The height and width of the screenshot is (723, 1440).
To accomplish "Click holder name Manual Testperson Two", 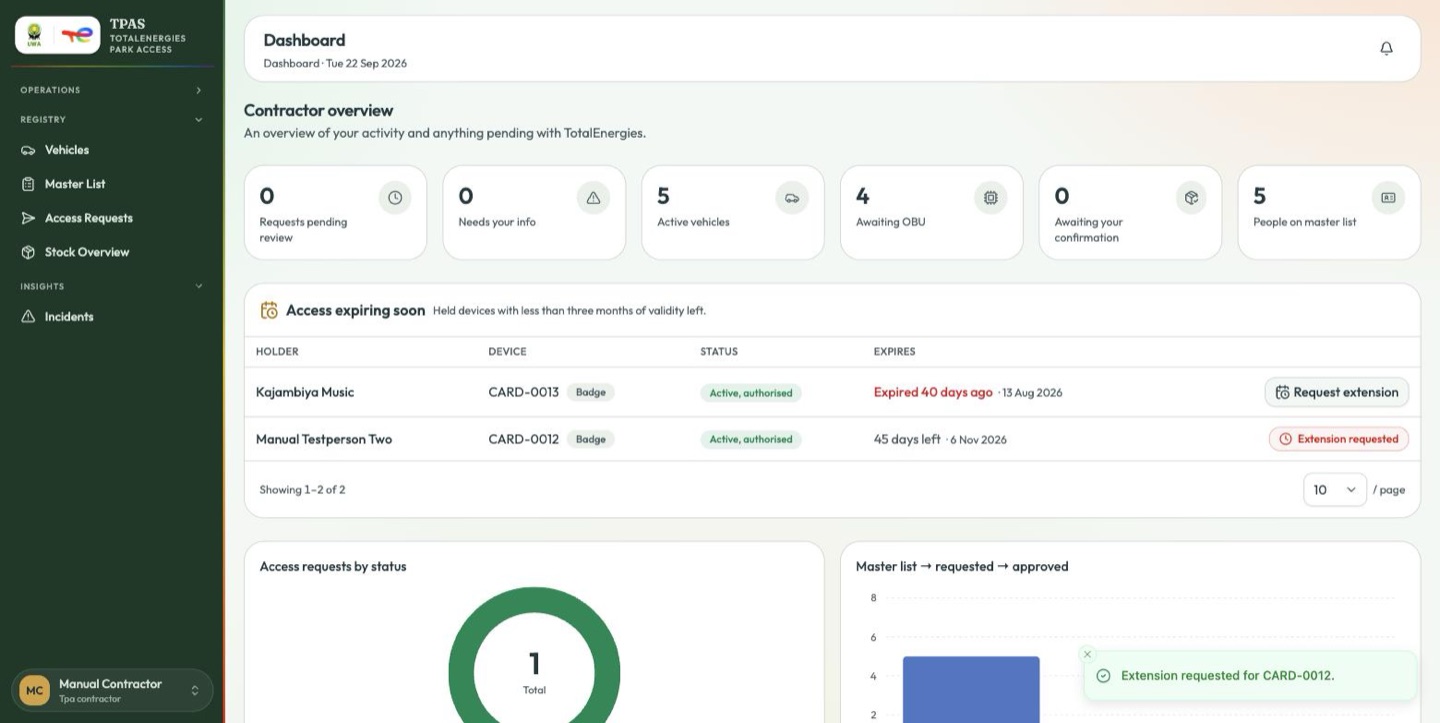I will tap(324, 439).
